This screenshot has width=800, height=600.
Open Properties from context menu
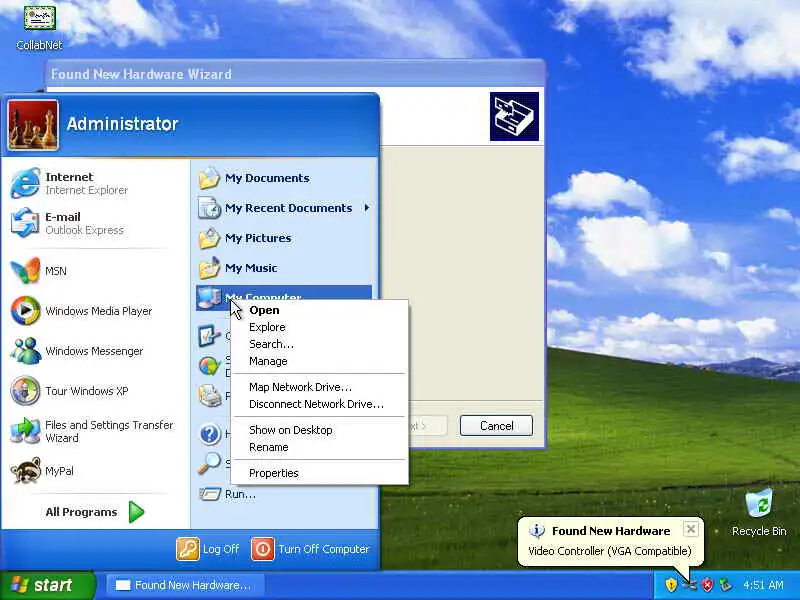(x=319, y=473)
